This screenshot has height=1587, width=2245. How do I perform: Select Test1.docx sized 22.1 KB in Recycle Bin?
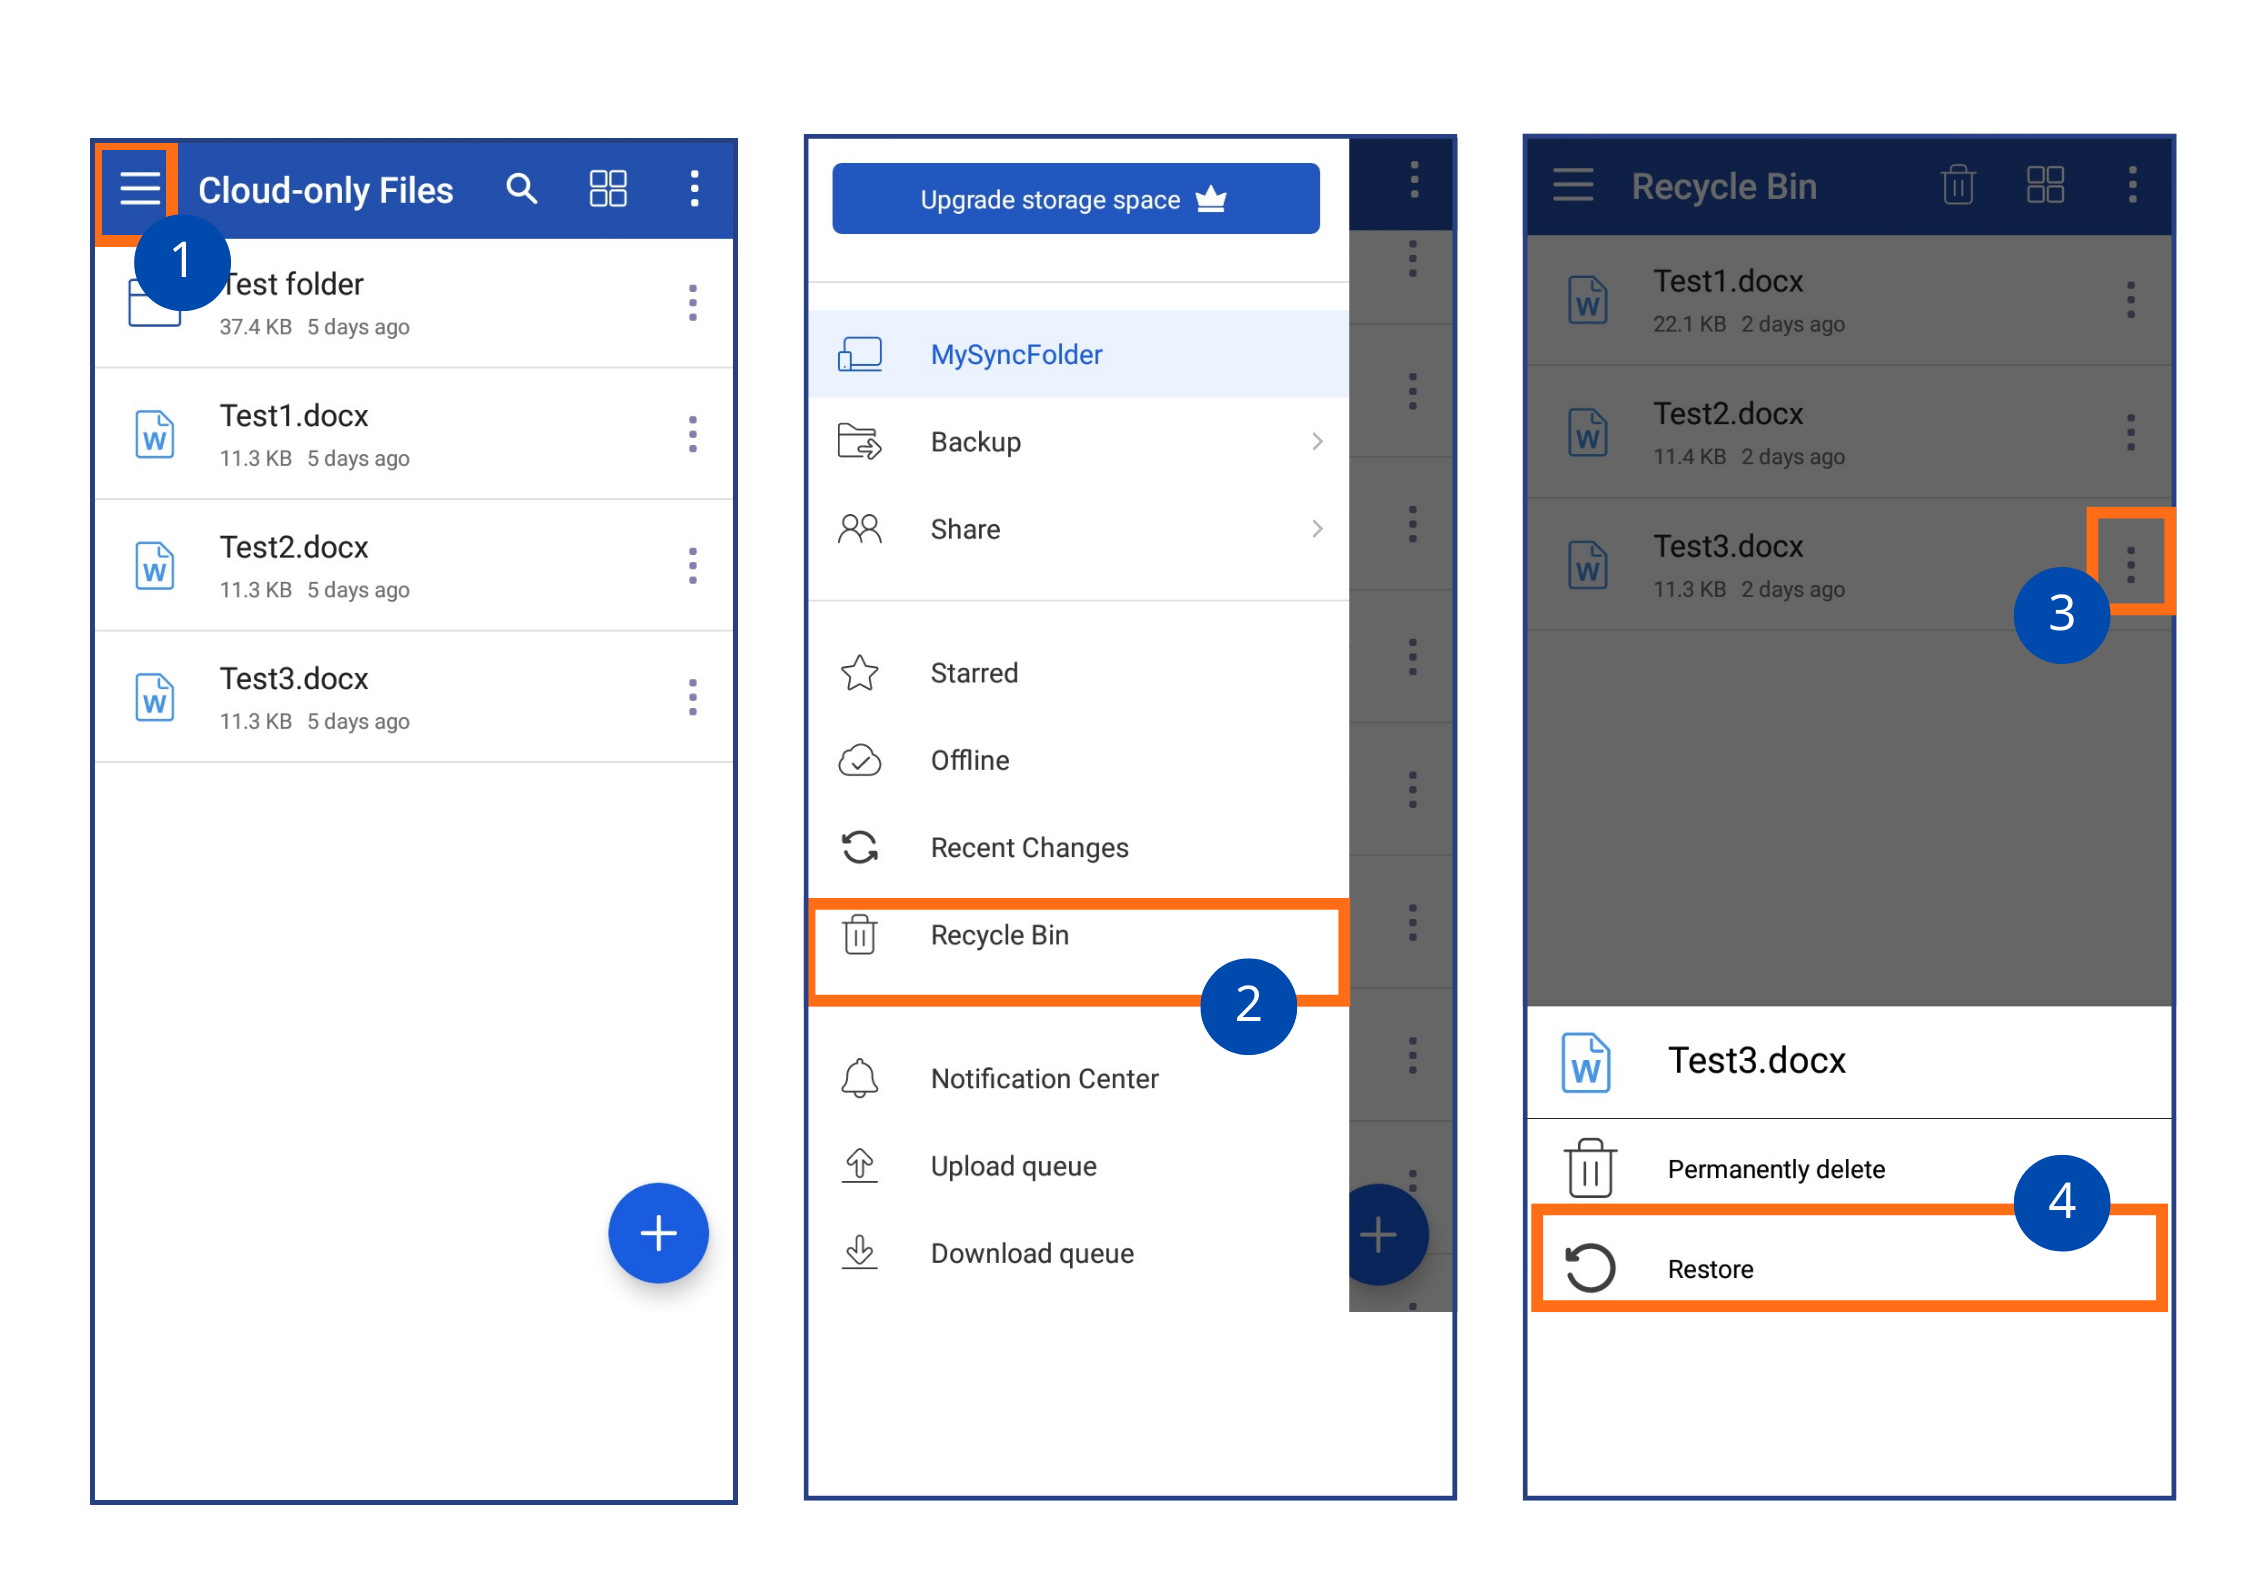(x=1848, y=301)
